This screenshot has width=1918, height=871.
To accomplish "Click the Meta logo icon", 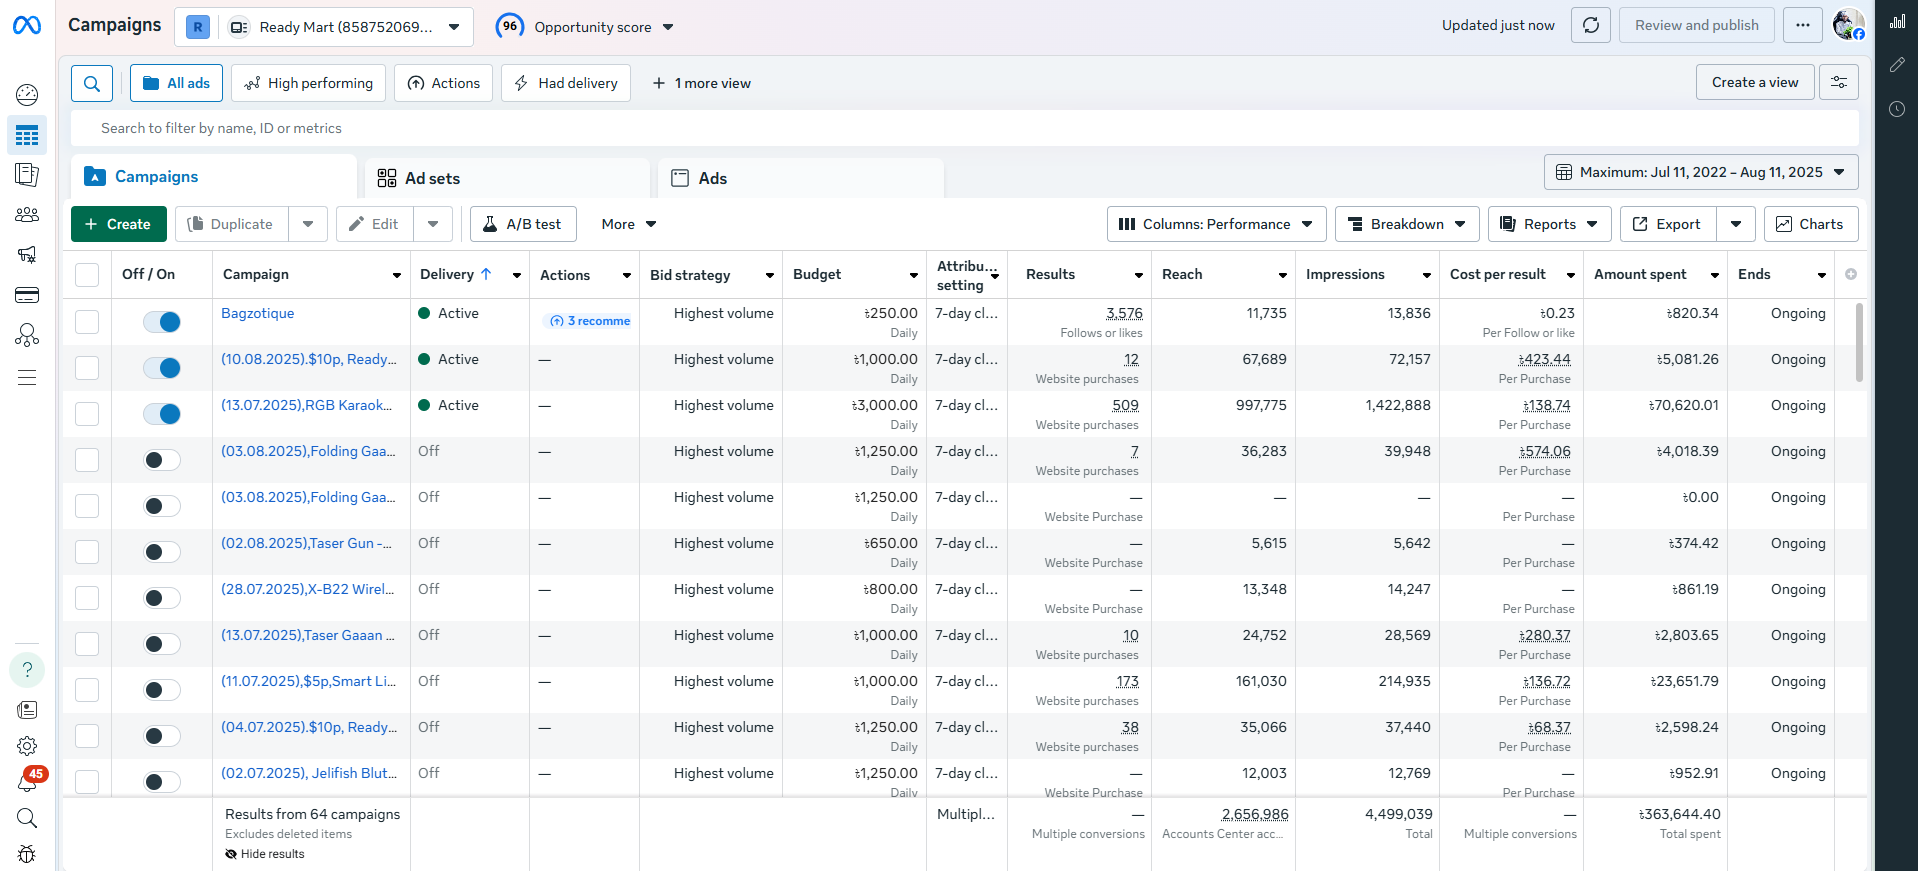I will coord(27,26).
